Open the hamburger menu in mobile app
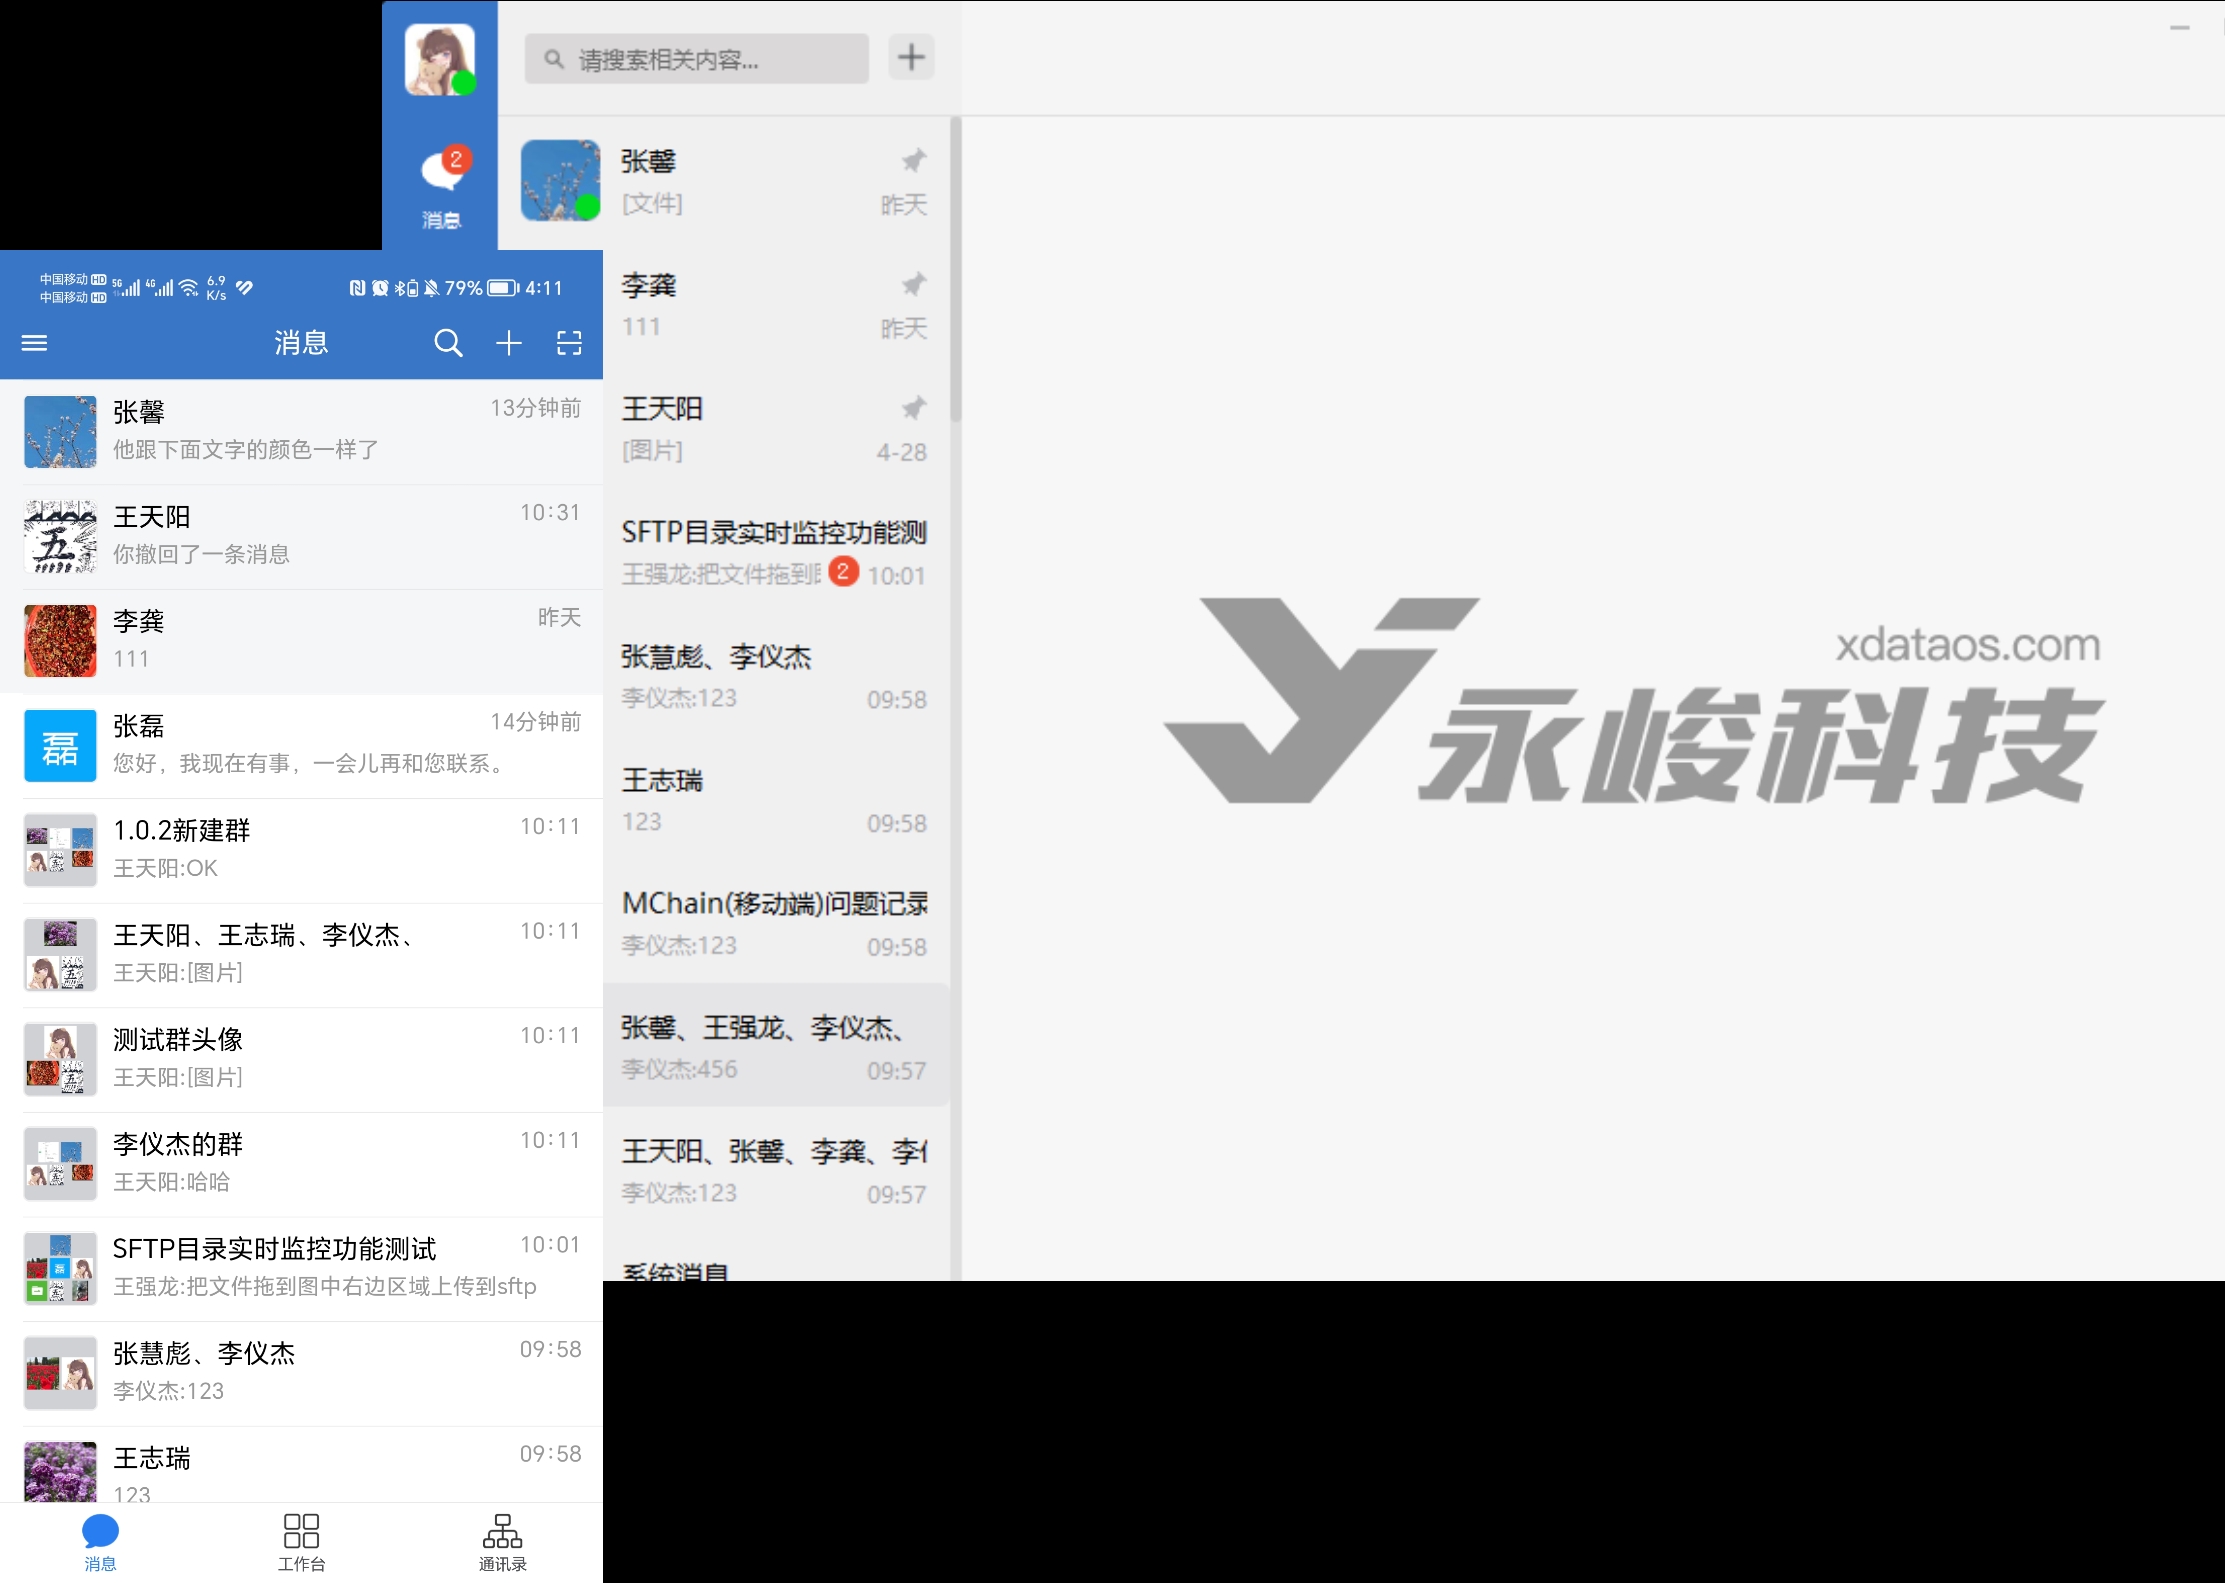The height and width of the screenshot is (1583, 2225). click(x=34, y=343)
